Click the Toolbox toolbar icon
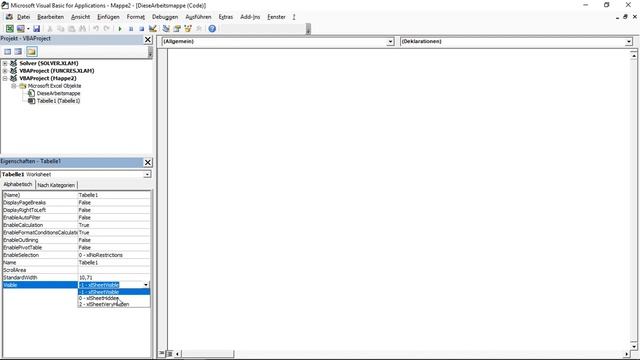This screenshot has width=640, height=360. [x=199, y=29]
